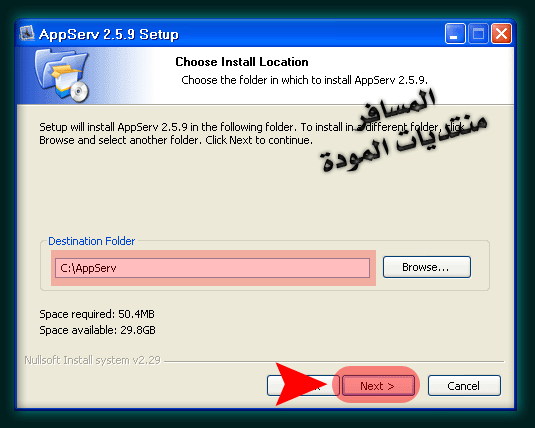Image resolution: width=535 pixels, height=428 pixels.
Task: Open the title bar installer icon menu
Action: [x=27, y=33]
